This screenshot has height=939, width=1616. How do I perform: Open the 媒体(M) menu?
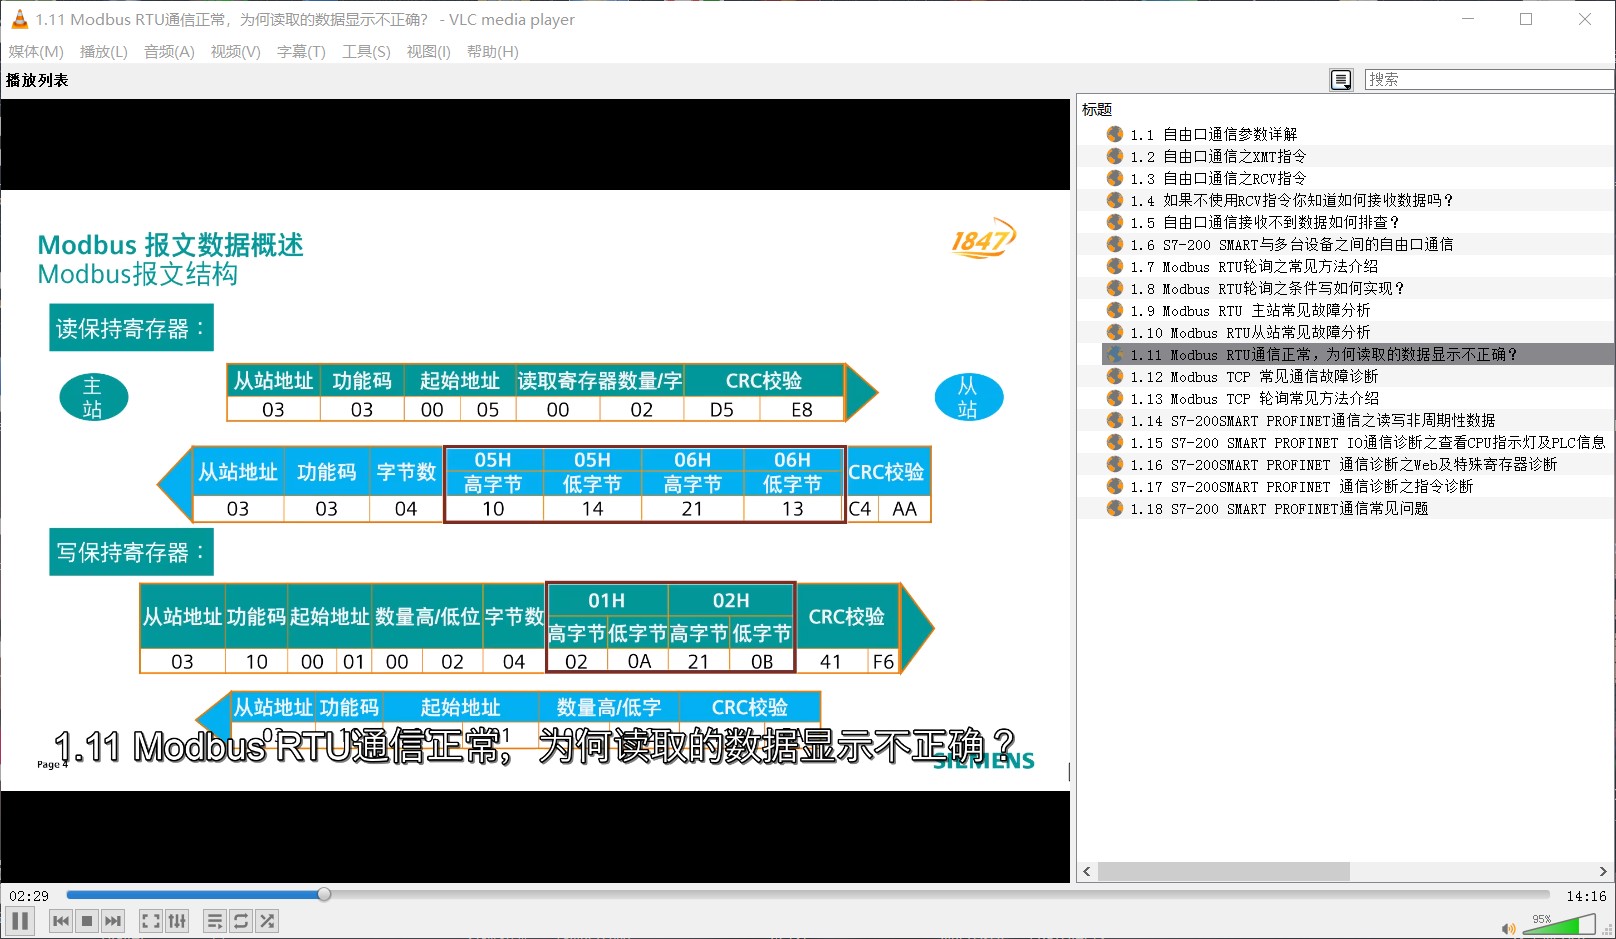36,51
